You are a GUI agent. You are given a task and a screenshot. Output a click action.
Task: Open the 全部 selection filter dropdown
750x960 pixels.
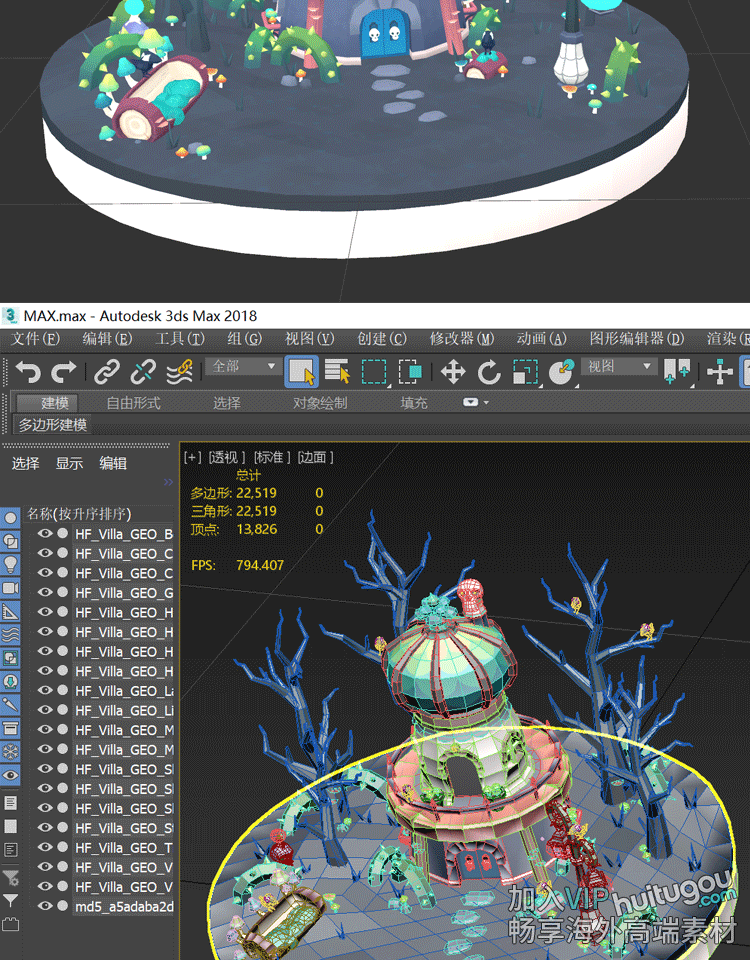tap(243, 367)
